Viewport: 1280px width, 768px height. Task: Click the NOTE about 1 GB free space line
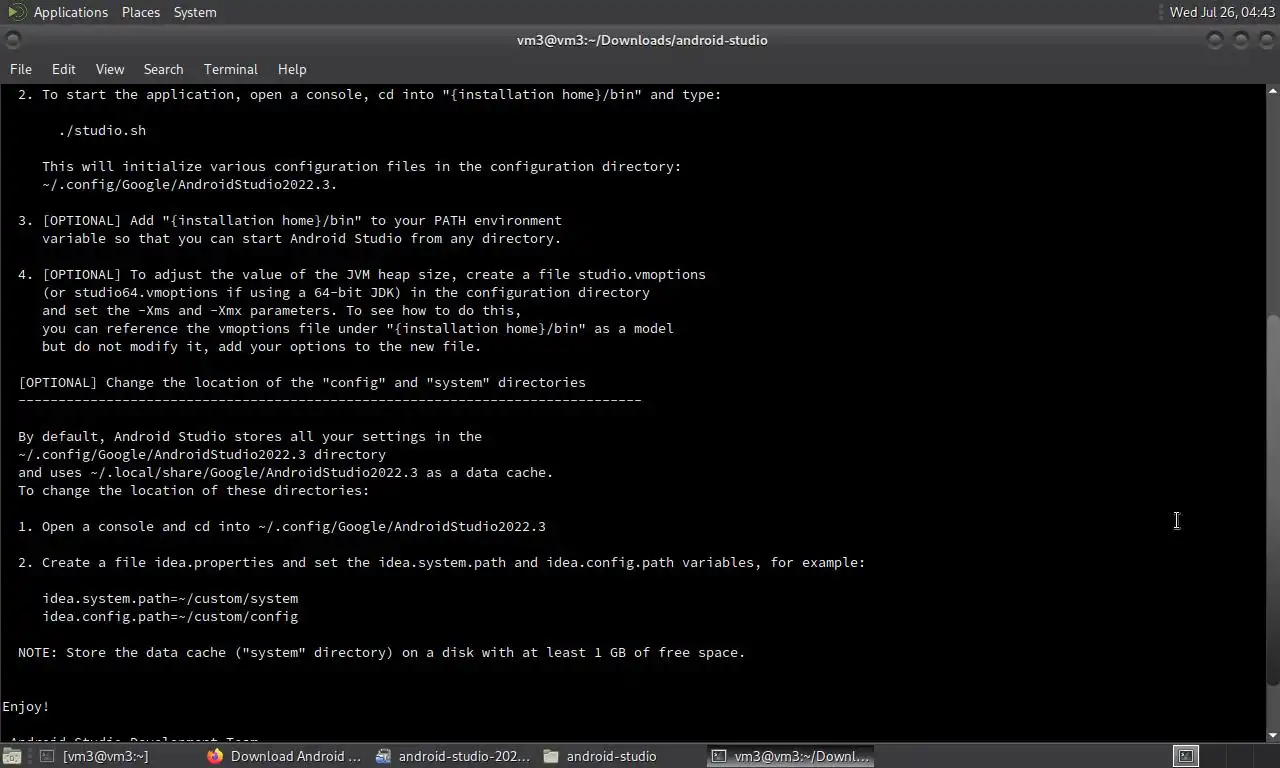coord(382,652)
